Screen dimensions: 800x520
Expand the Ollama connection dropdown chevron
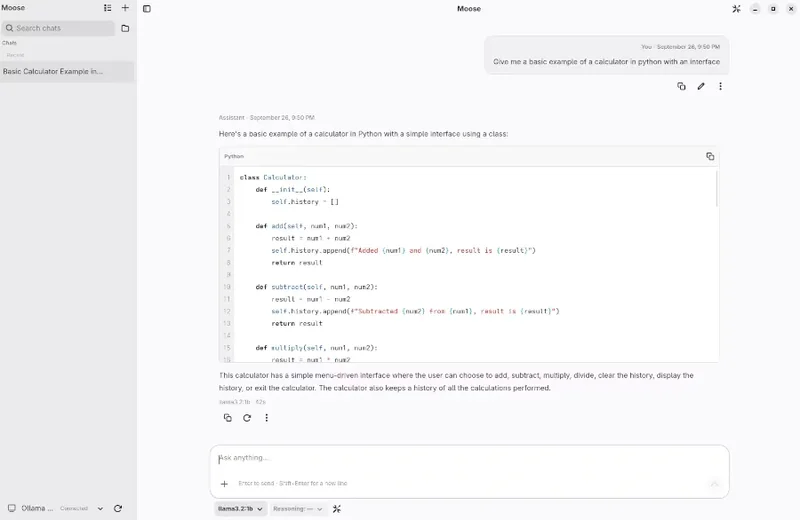pos(101,508)
